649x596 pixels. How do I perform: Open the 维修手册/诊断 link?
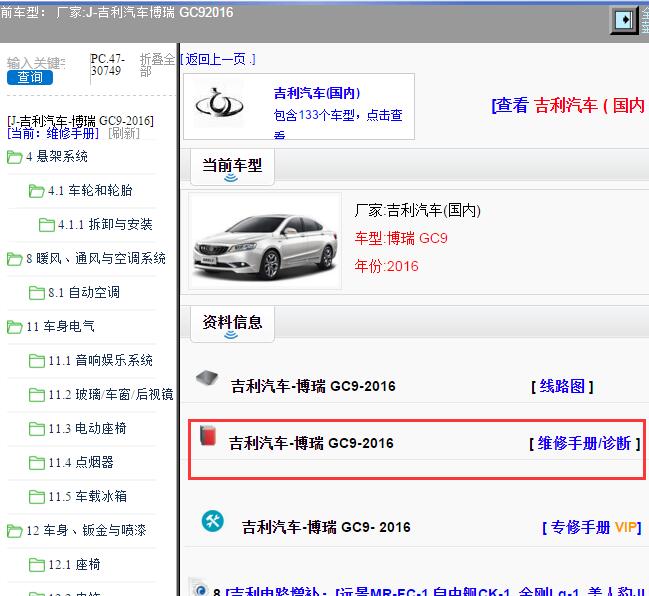585,444
